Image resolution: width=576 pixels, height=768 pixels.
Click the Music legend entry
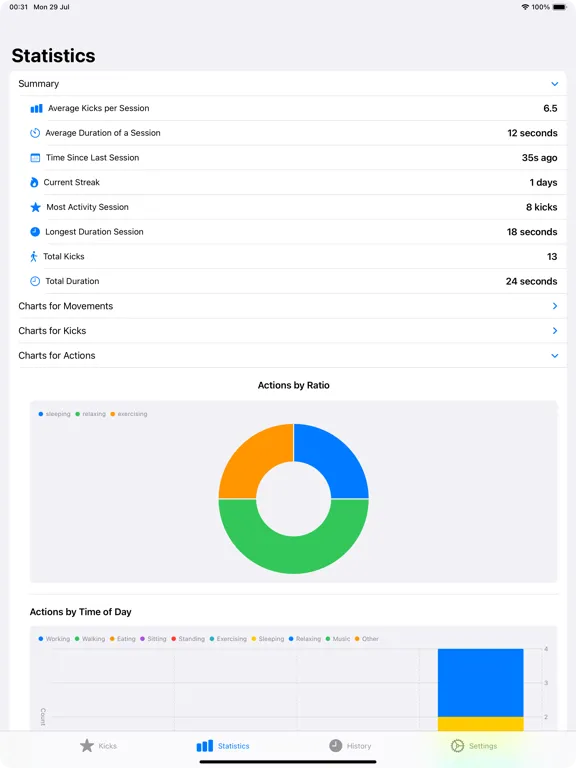tap(338, 639)
